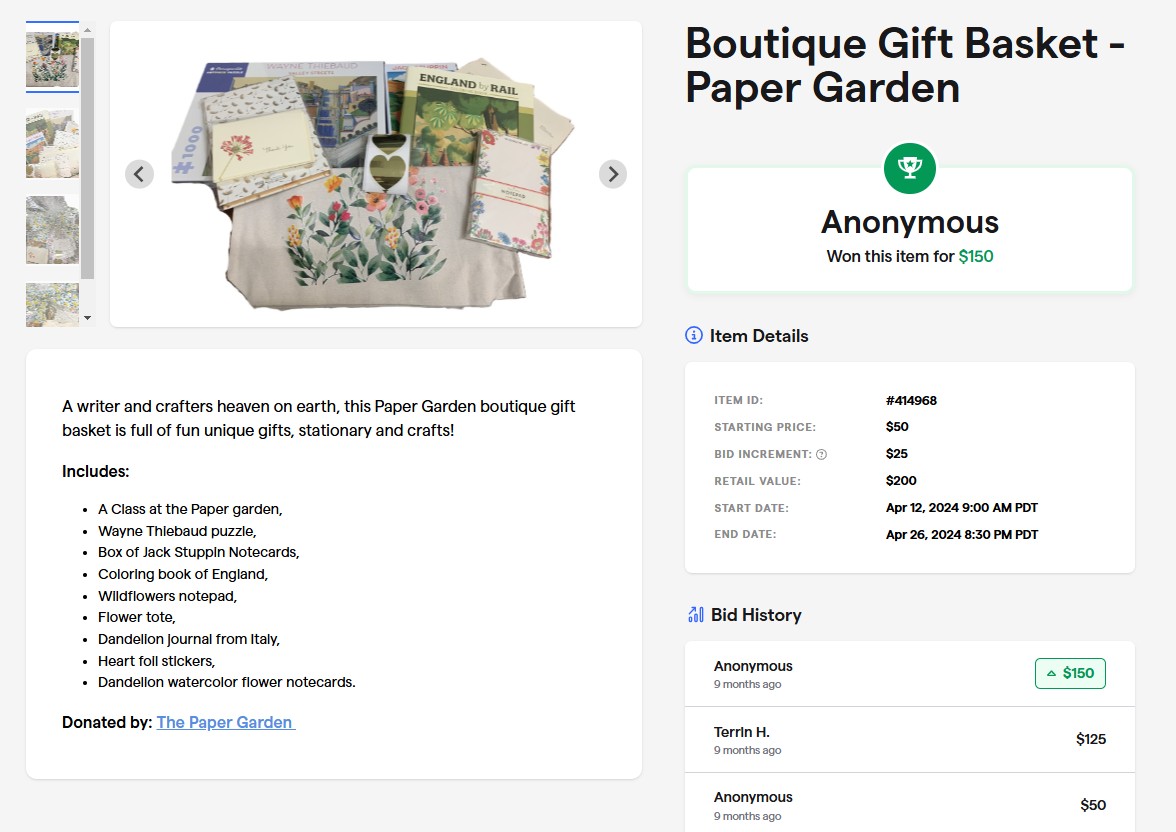Select the second gallery thumbnail

point(52,145)
